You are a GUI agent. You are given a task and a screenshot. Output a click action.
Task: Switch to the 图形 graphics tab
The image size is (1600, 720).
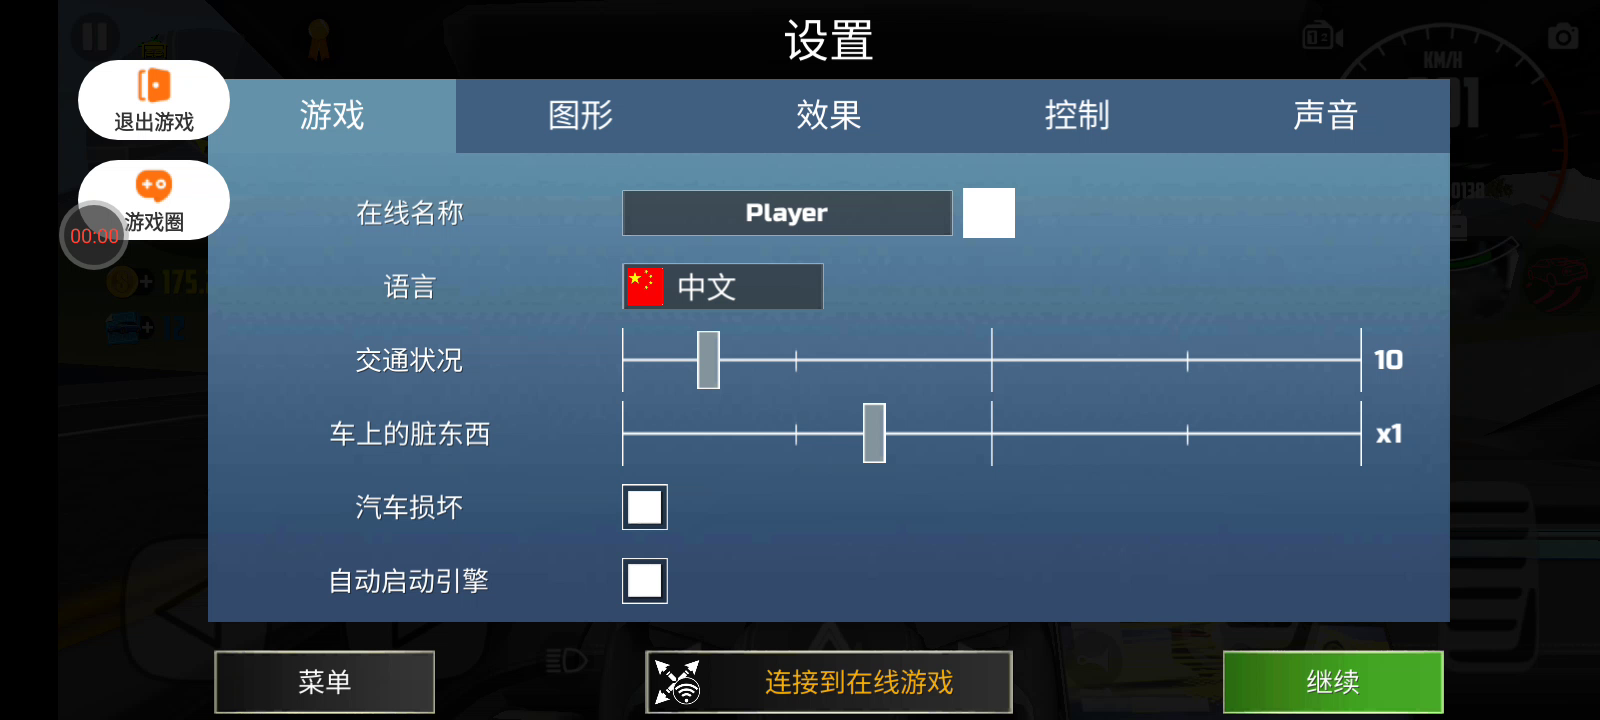580,116
